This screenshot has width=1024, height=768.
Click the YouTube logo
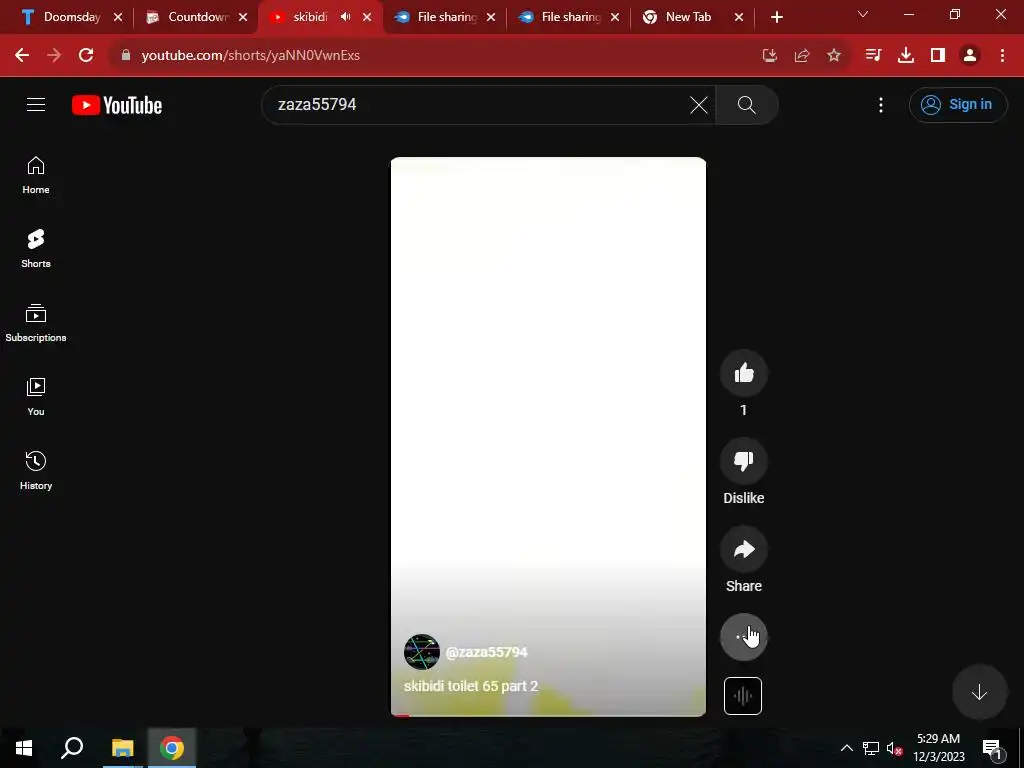coord(117,105)
